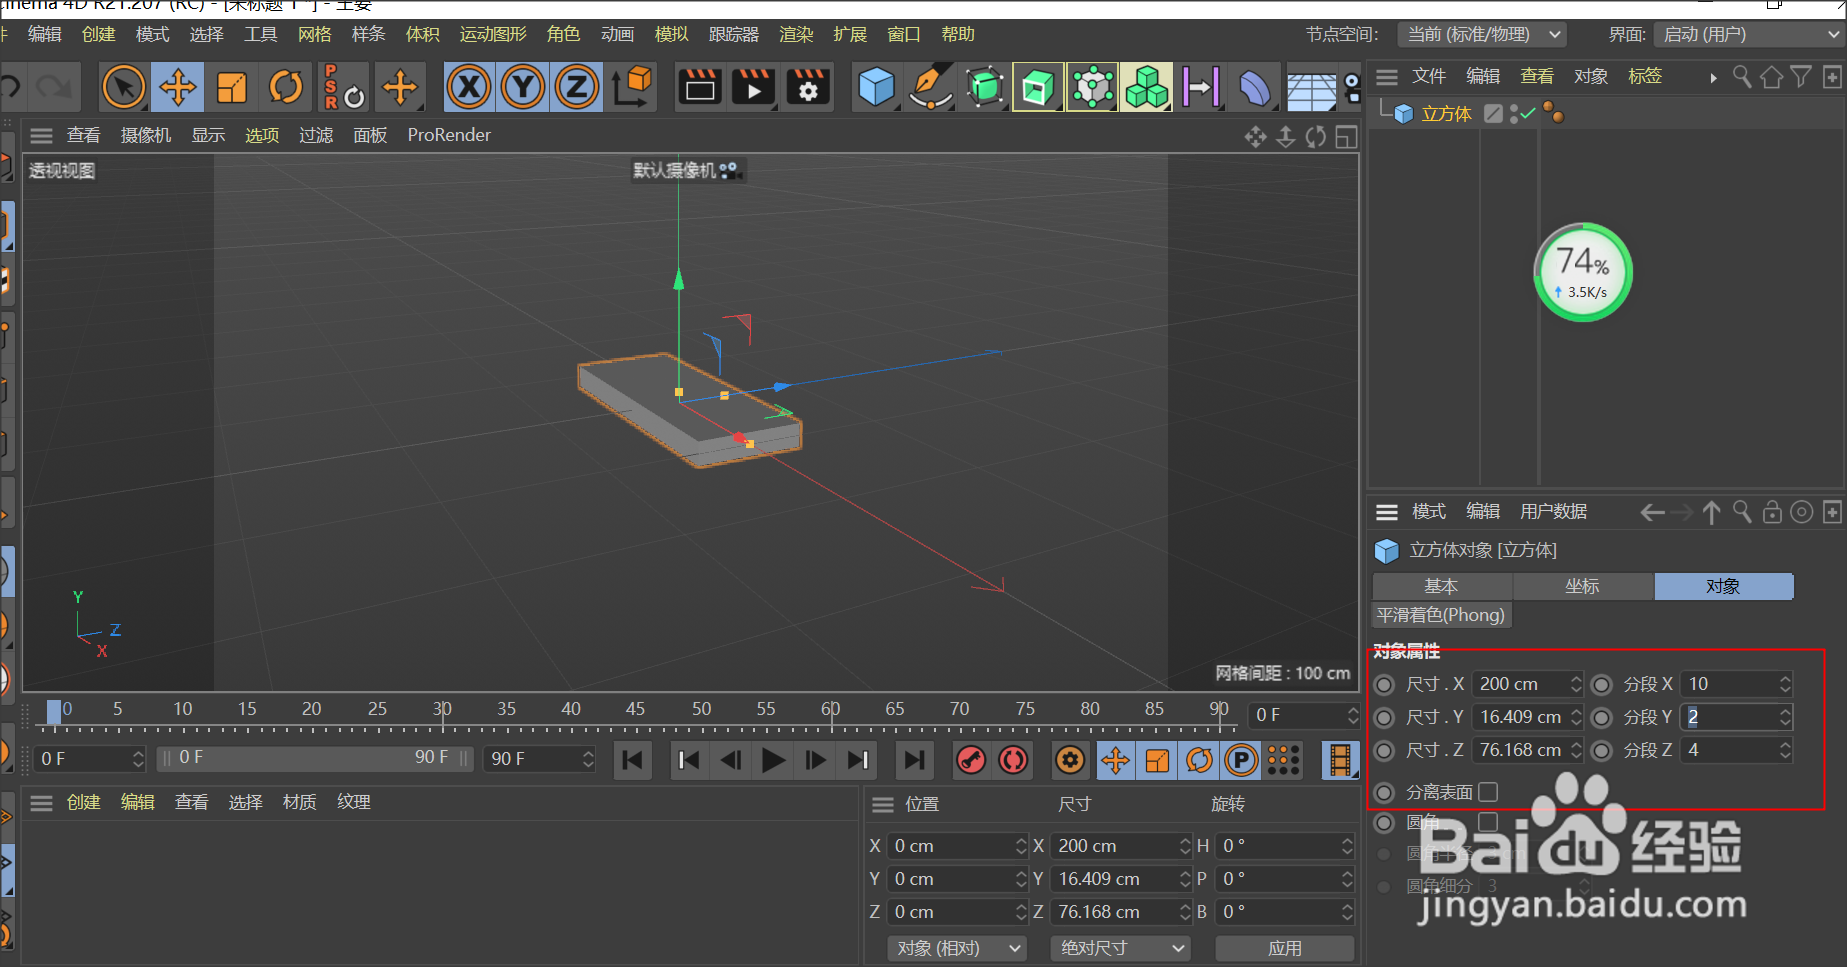Open the material manager 纹理 menu

tap(354, 802)
